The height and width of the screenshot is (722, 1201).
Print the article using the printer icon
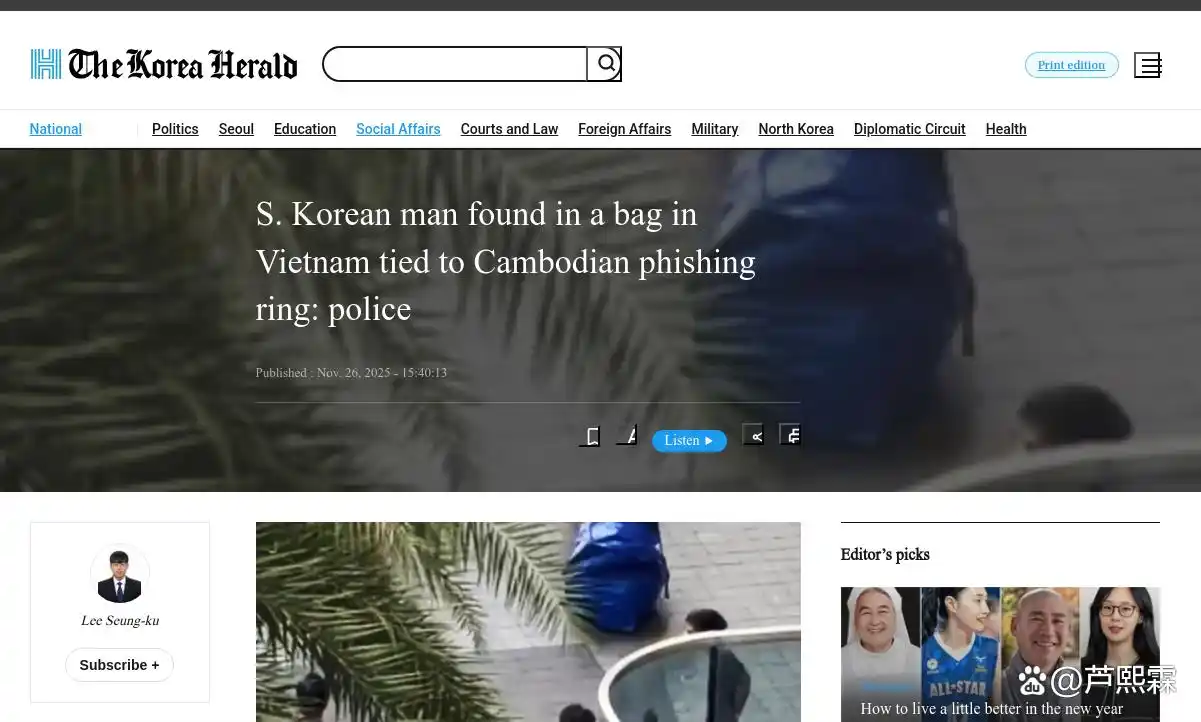click(x=790, y=434)
